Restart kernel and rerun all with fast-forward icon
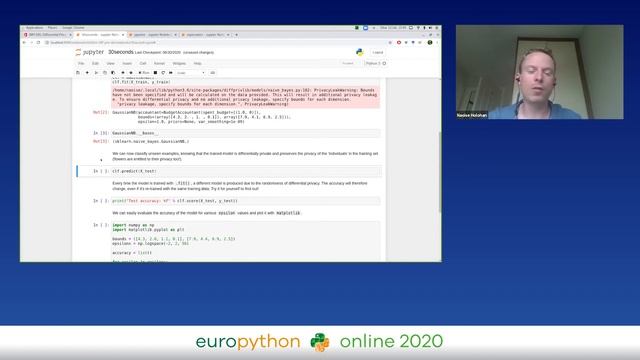Screen dimensions: 640x360 tap(171, 73)
